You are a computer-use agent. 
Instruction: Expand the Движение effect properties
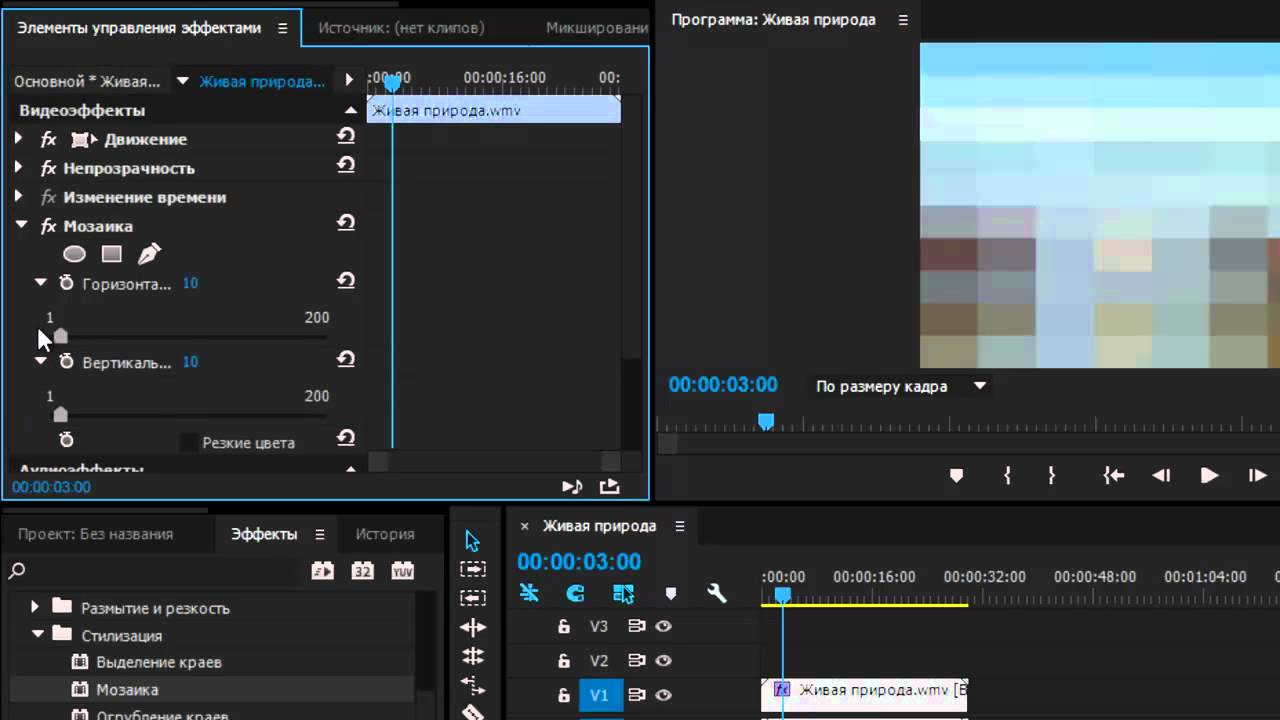pyautogui.click(x=18, y=139)
